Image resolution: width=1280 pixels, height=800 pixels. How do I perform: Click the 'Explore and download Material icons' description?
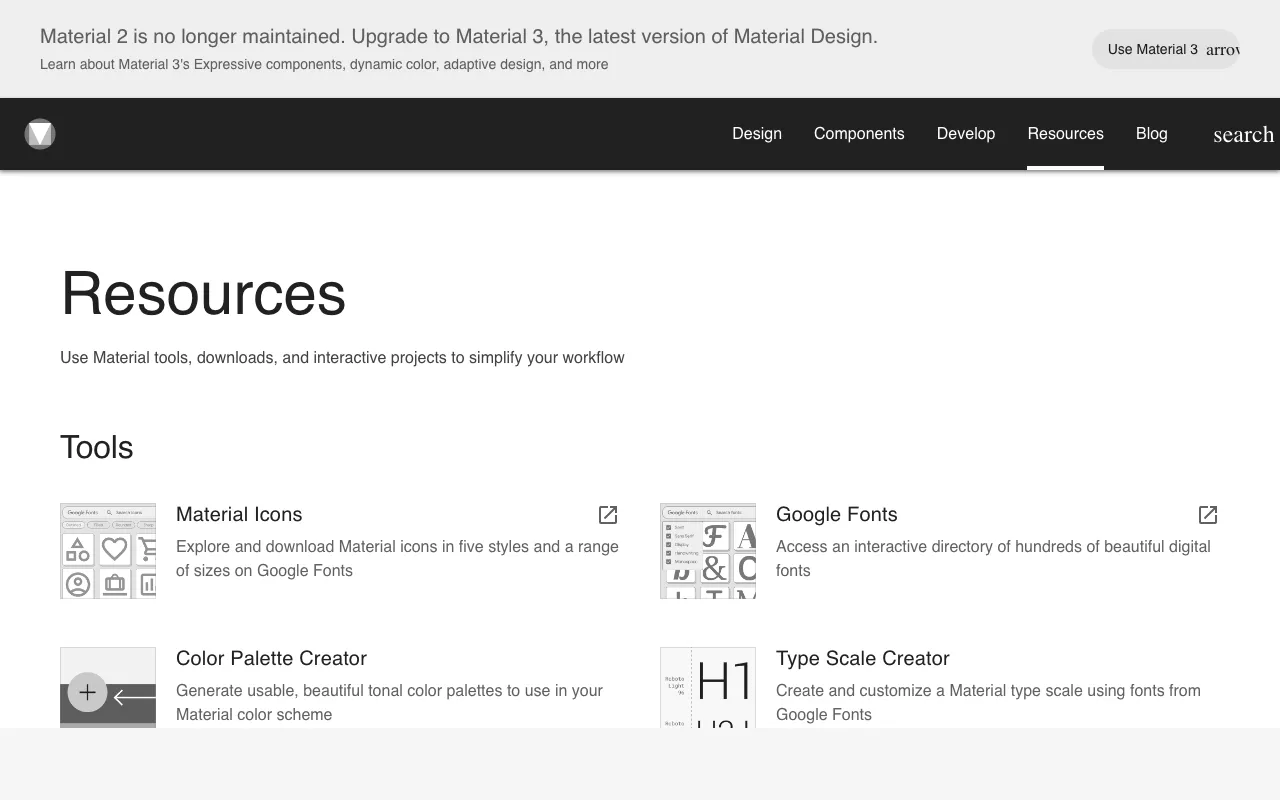398,558
